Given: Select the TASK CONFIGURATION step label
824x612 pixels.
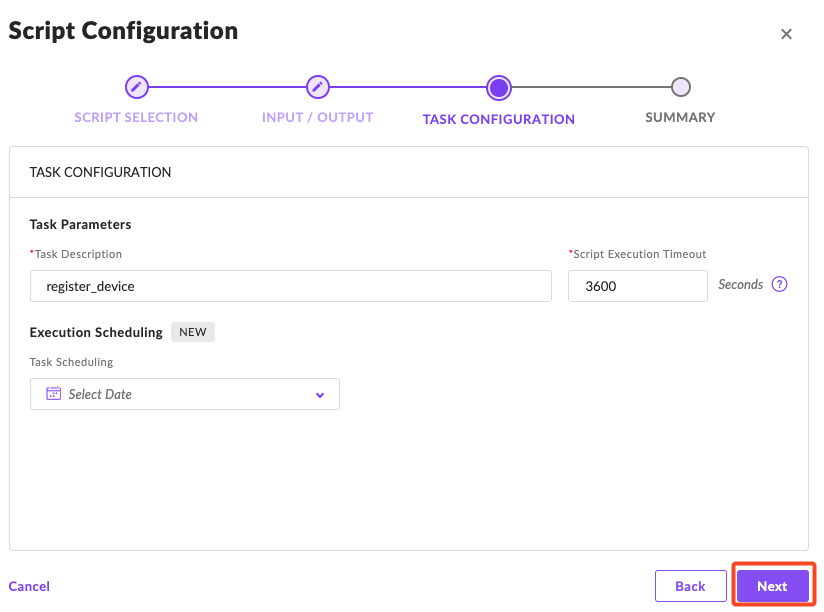Looking at the screenshot, I should tap(498, 119).
